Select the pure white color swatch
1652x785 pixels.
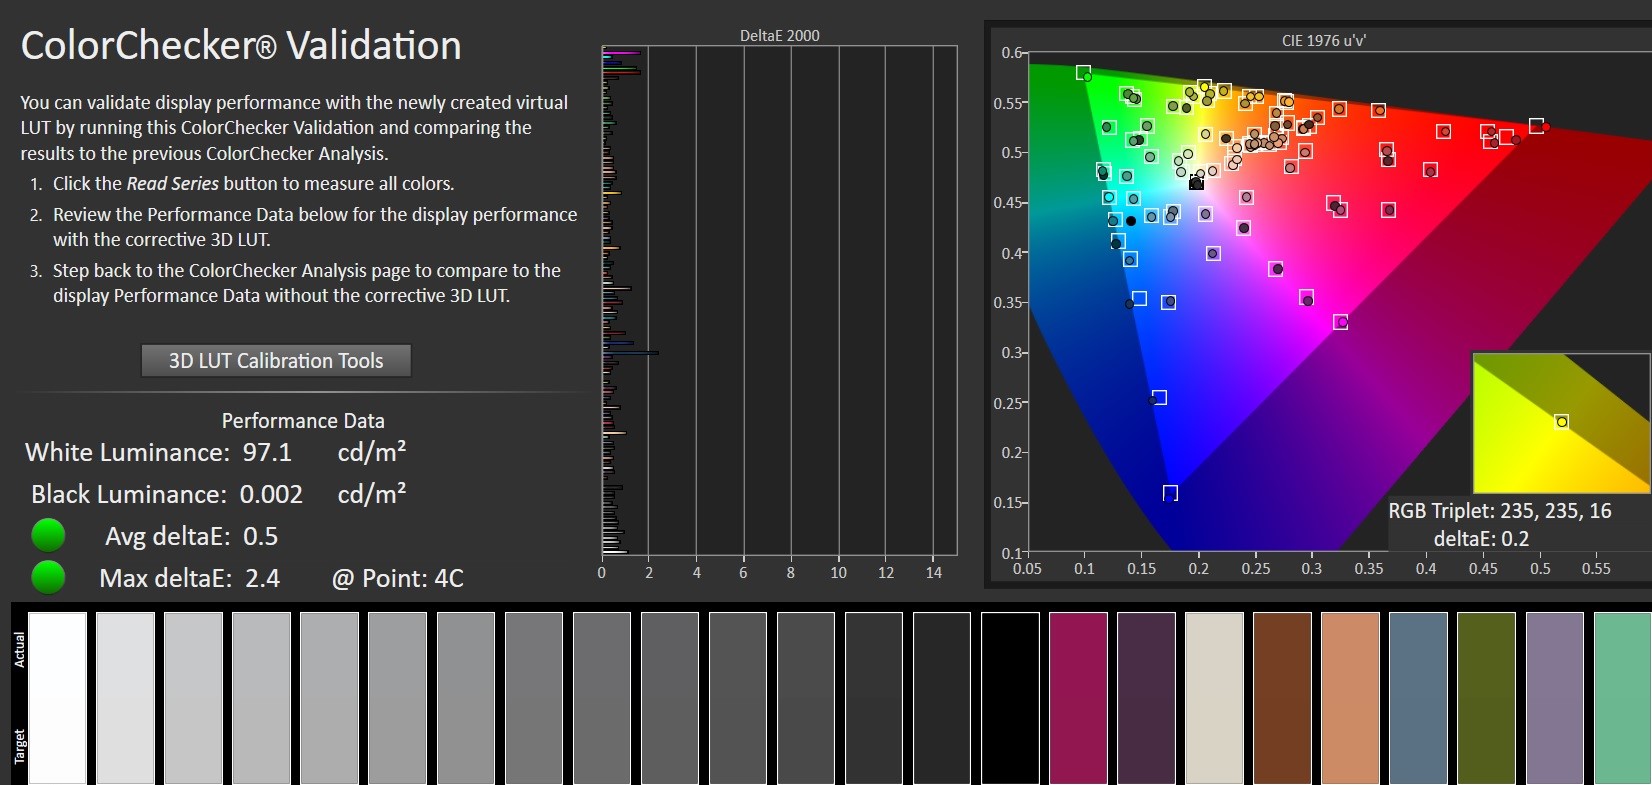57,698
